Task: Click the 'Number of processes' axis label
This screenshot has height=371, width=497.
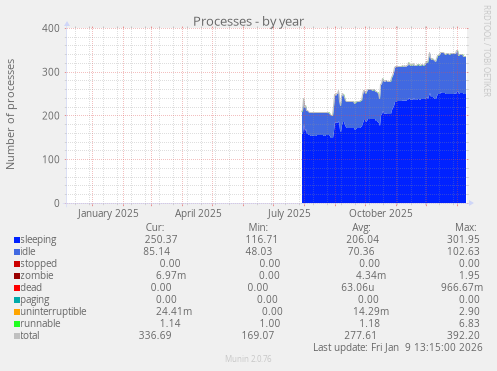Action: (x=10, y=114)
